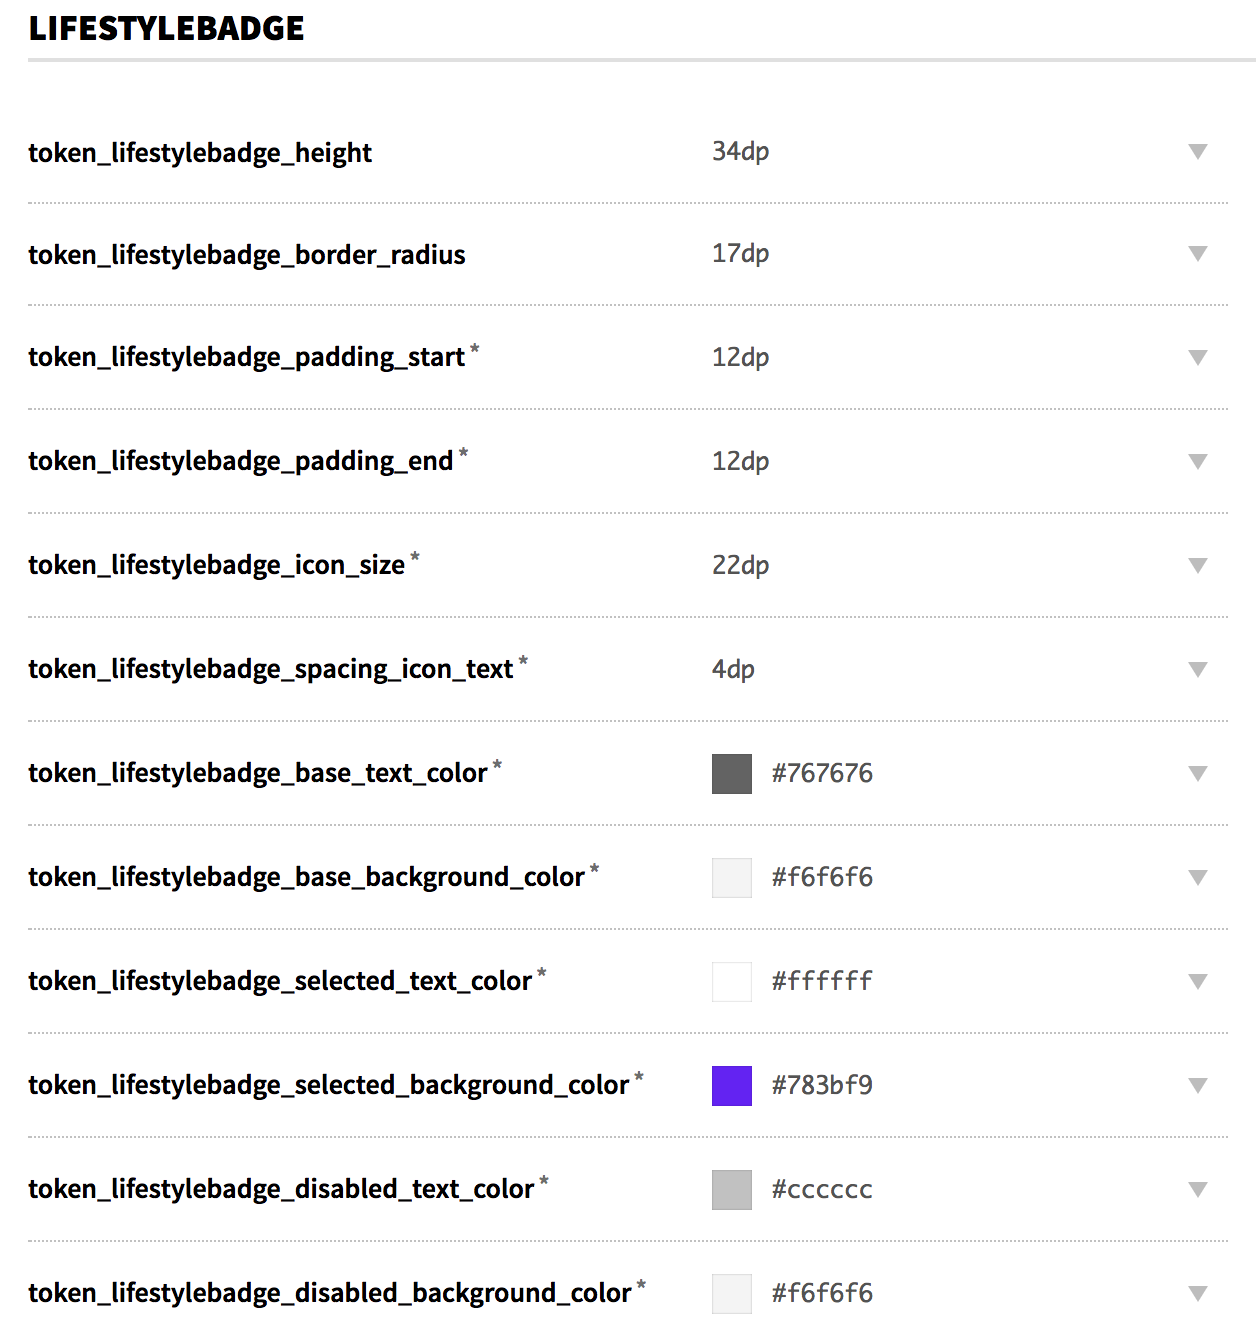1256x1340 pixels.
Task: Expand the spacing_icon_text token row arrow
Action: (1197, 670)
